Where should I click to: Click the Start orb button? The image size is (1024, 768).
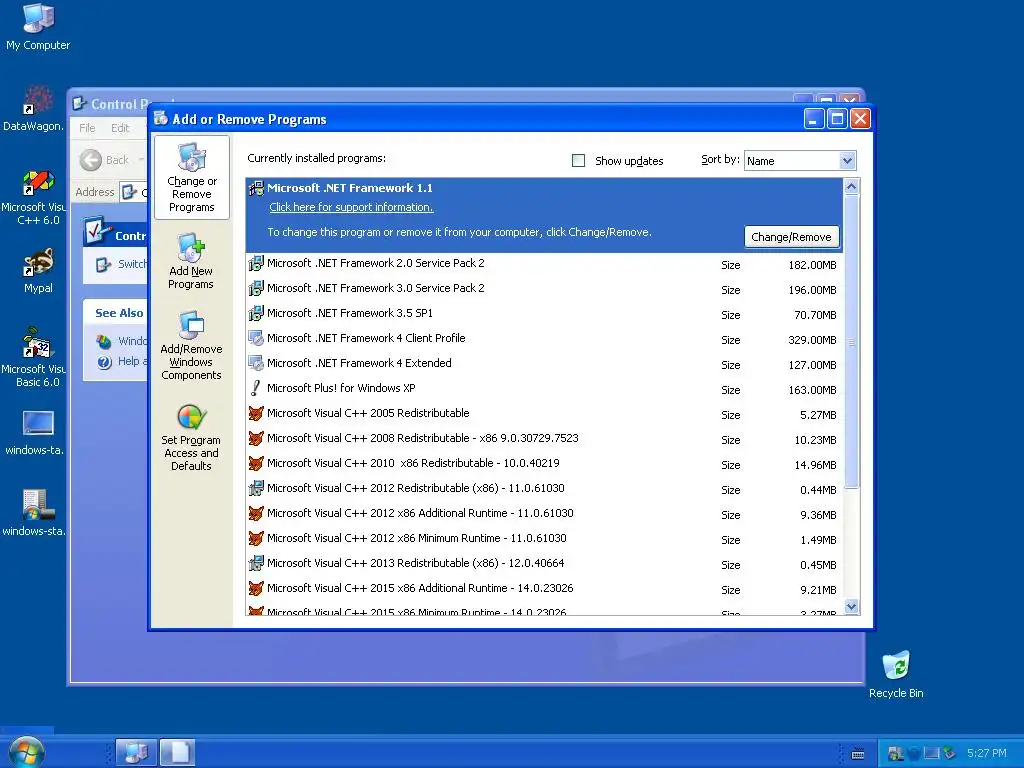click(26, 752)
